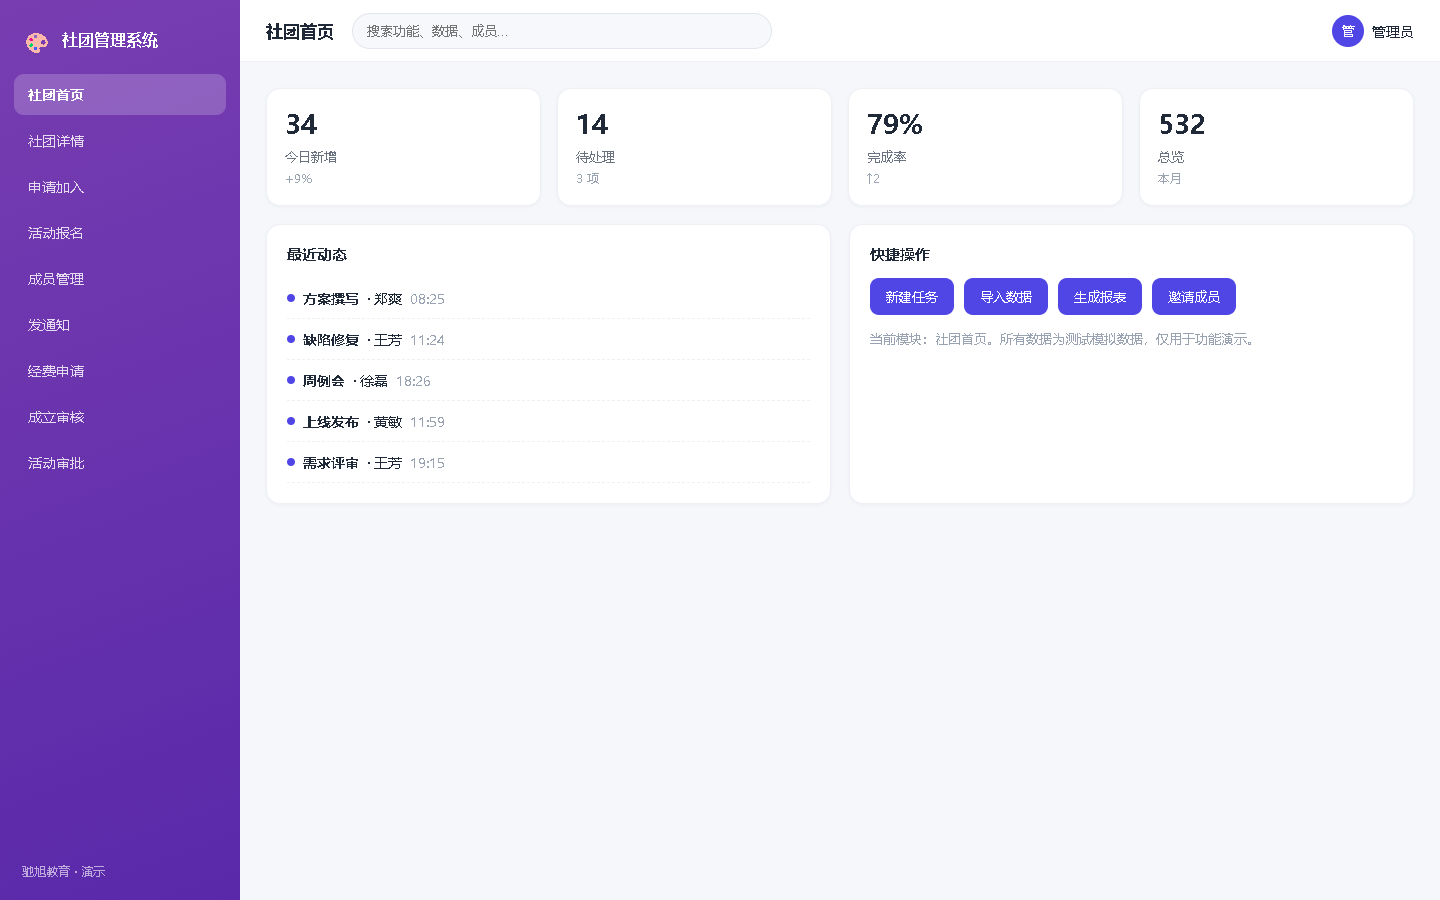The height and width of the screenshot is (900, 1440).
Task: Click the 邀请成员 button
Action: coord(1193,297)
